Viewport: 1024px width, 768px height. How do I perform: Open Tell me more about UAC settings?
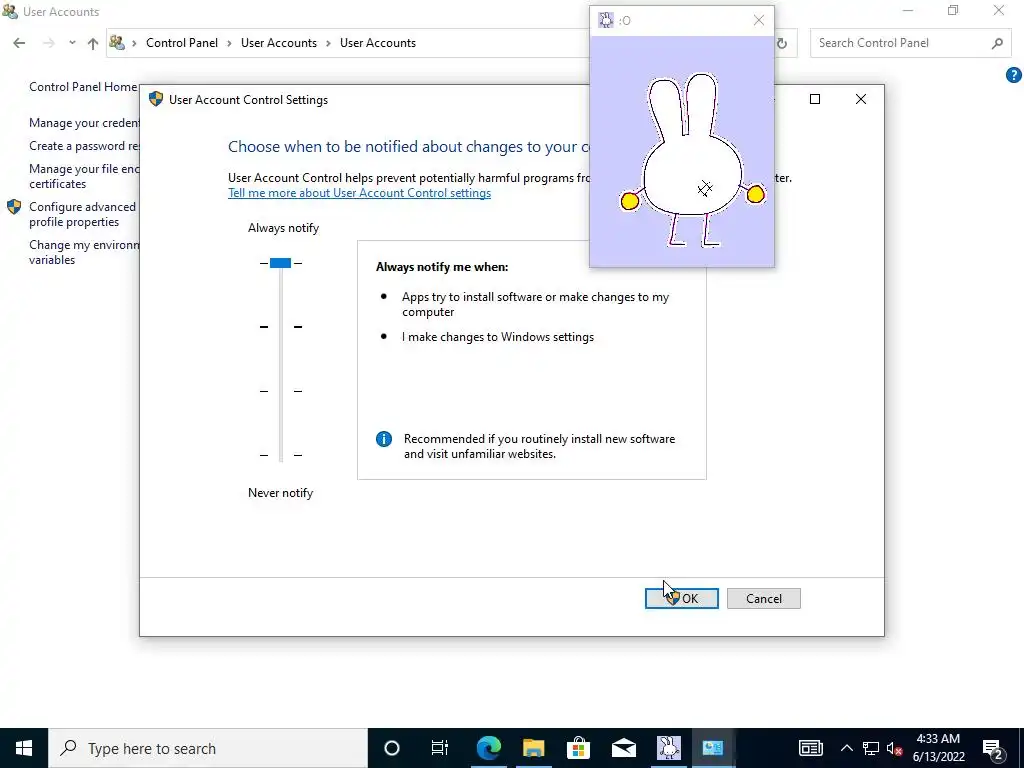pos(359,193)
